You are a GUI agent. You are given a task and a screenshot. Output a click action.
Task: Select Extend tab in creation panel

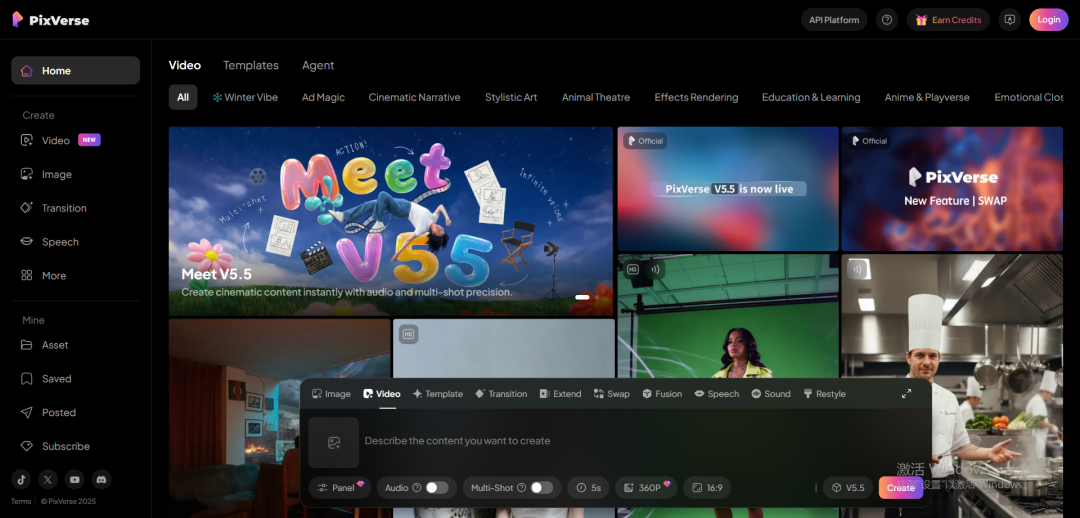561,394
